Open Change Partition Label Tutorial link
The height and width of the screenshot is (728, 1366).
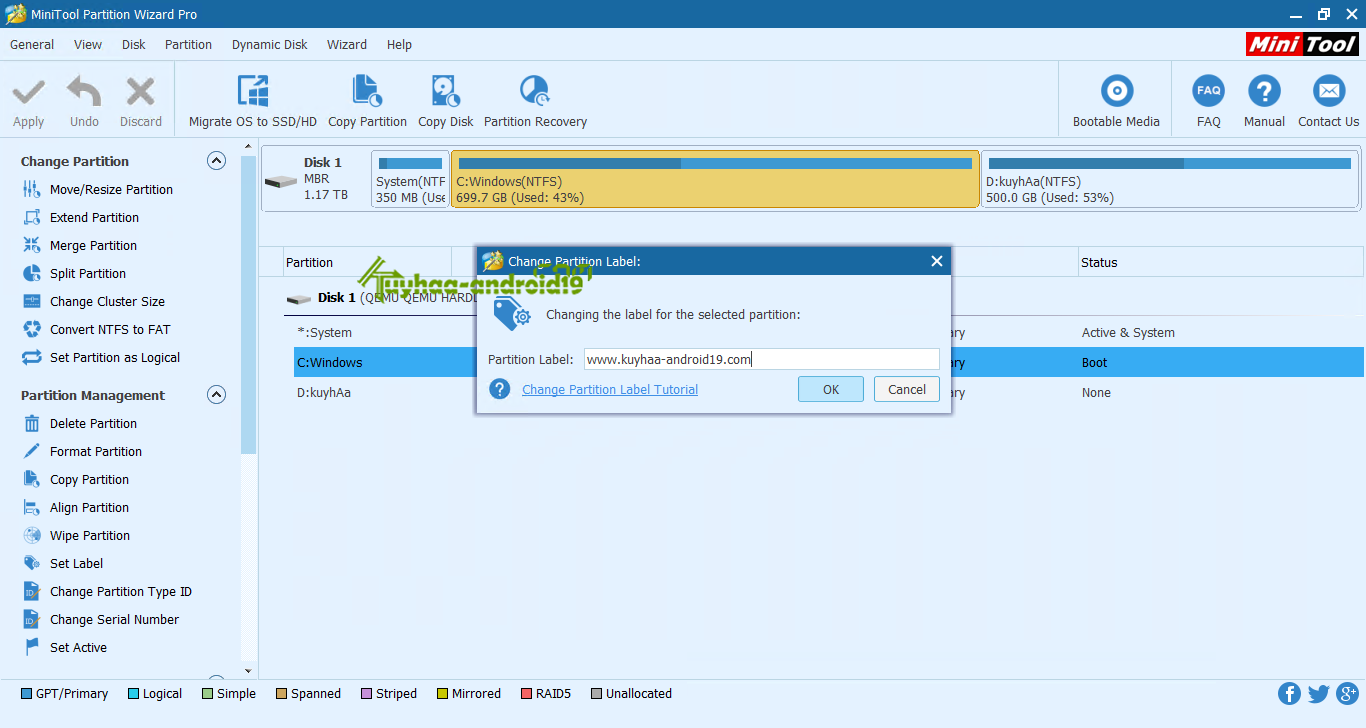click(610, 390)
